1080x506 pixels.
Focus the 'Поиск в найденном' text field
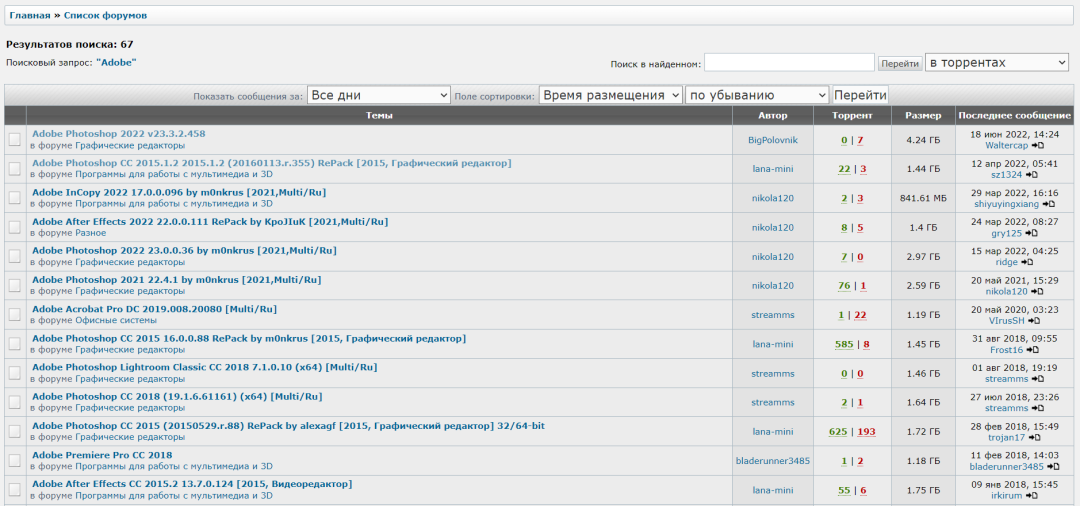(789, 63)
